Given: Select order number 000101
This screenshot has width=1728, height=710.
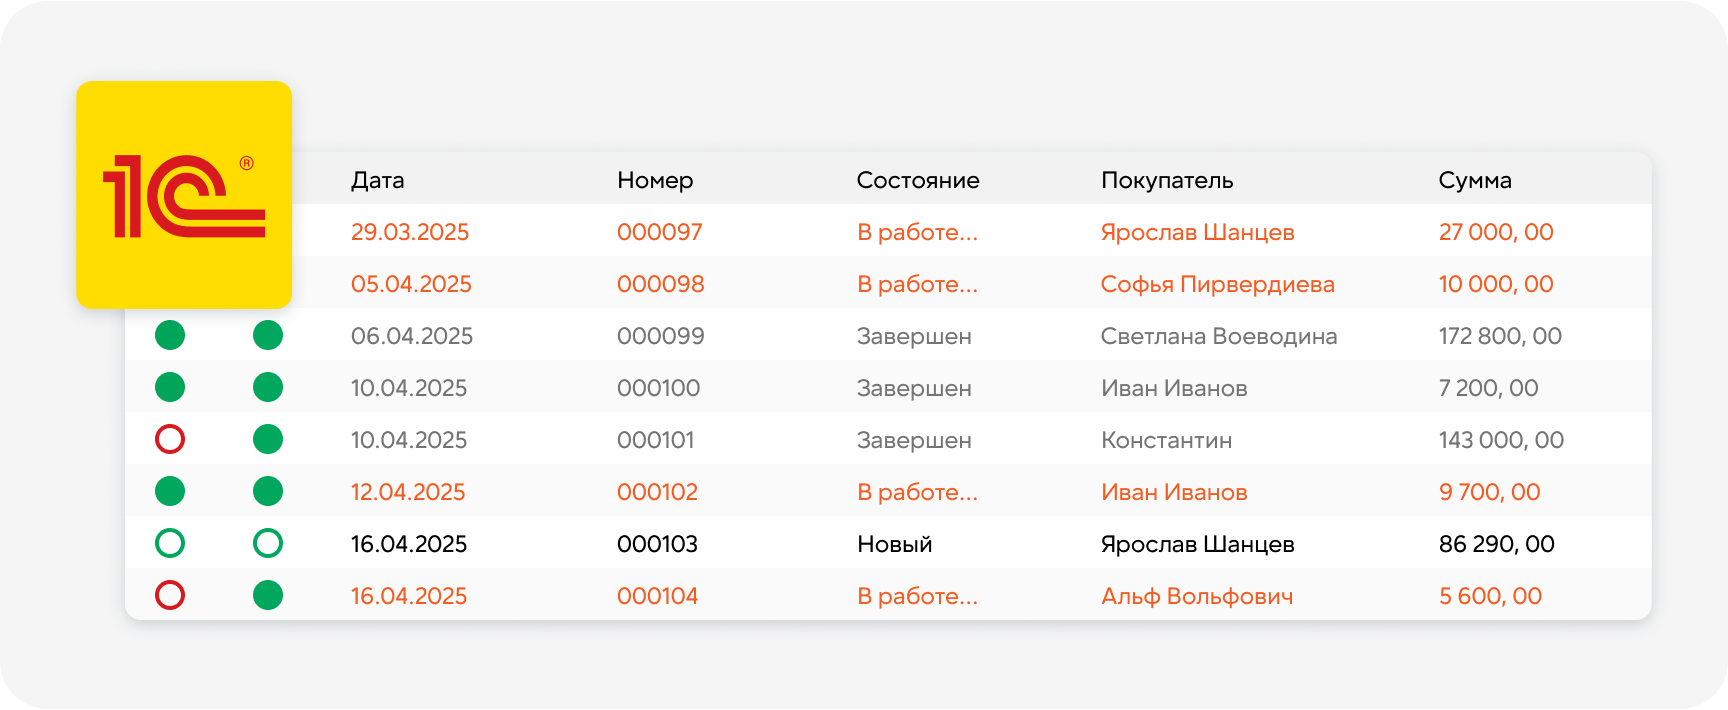Looking at the screenshot, I should click(x=656, y=440).
